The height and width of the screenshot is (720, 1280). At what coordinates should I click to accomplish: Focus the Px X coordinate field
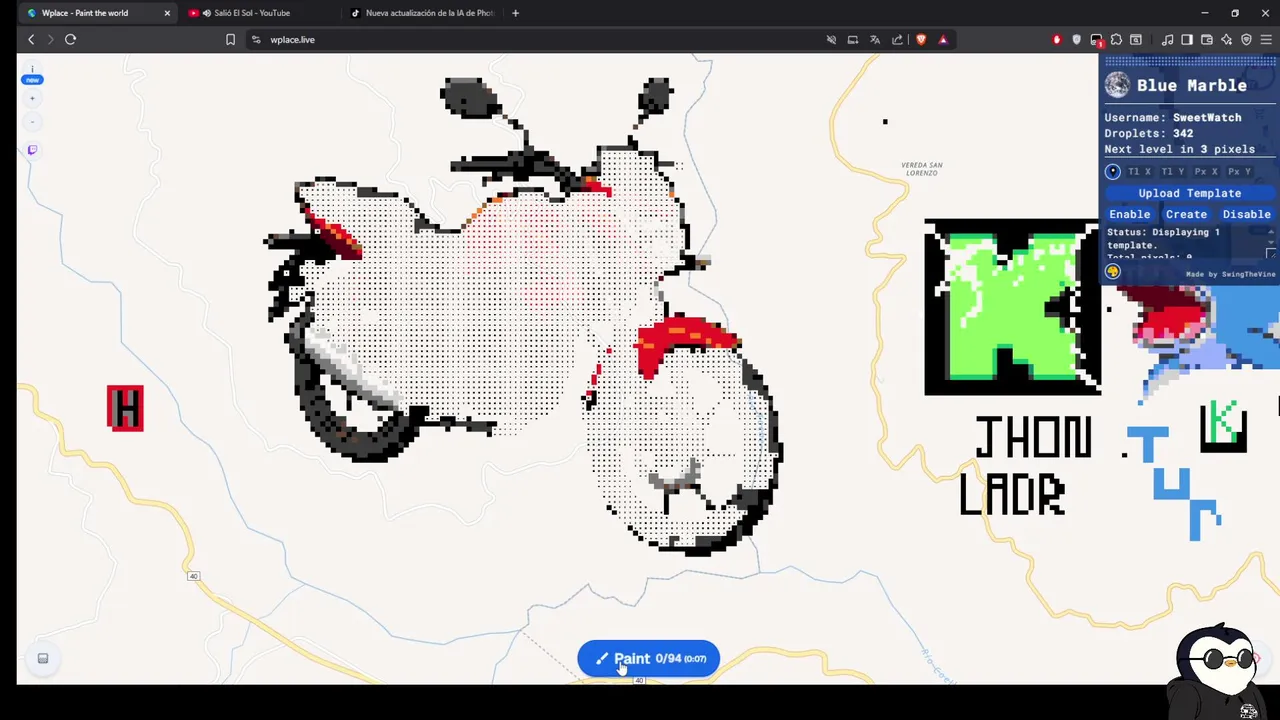[1206, 171]
